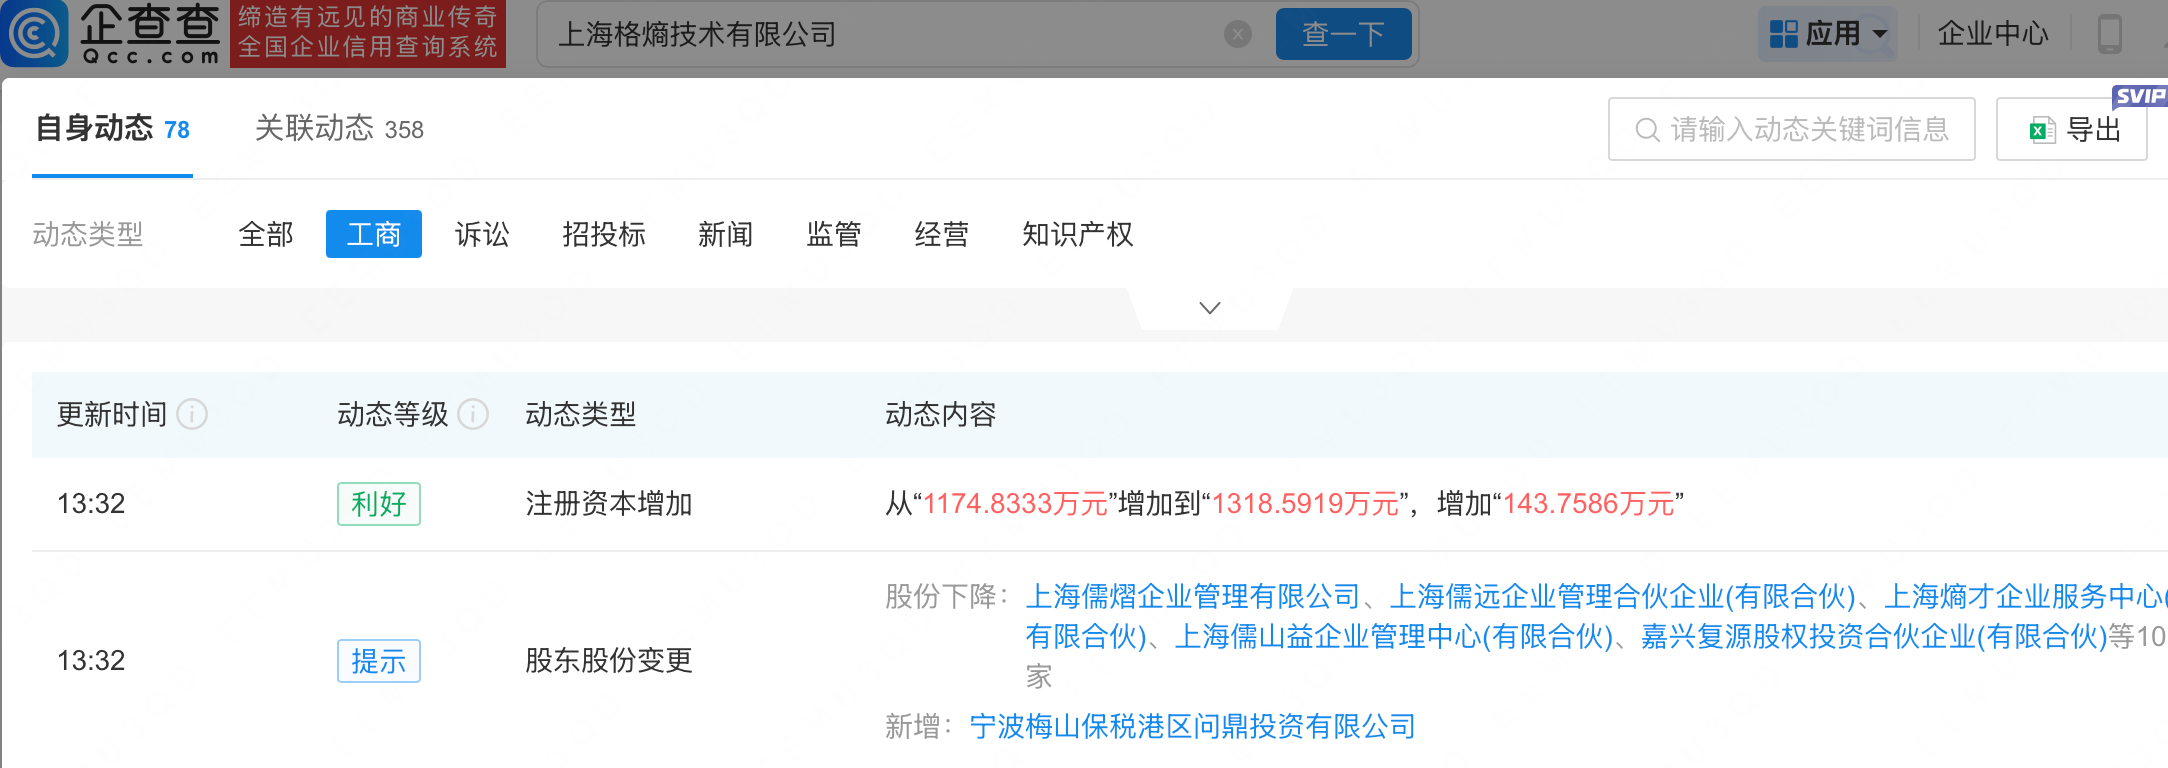This screenshot has width=2168, height=768.
Task: Click the magnifier icon in keyword search
Action: pos(1647,130)
